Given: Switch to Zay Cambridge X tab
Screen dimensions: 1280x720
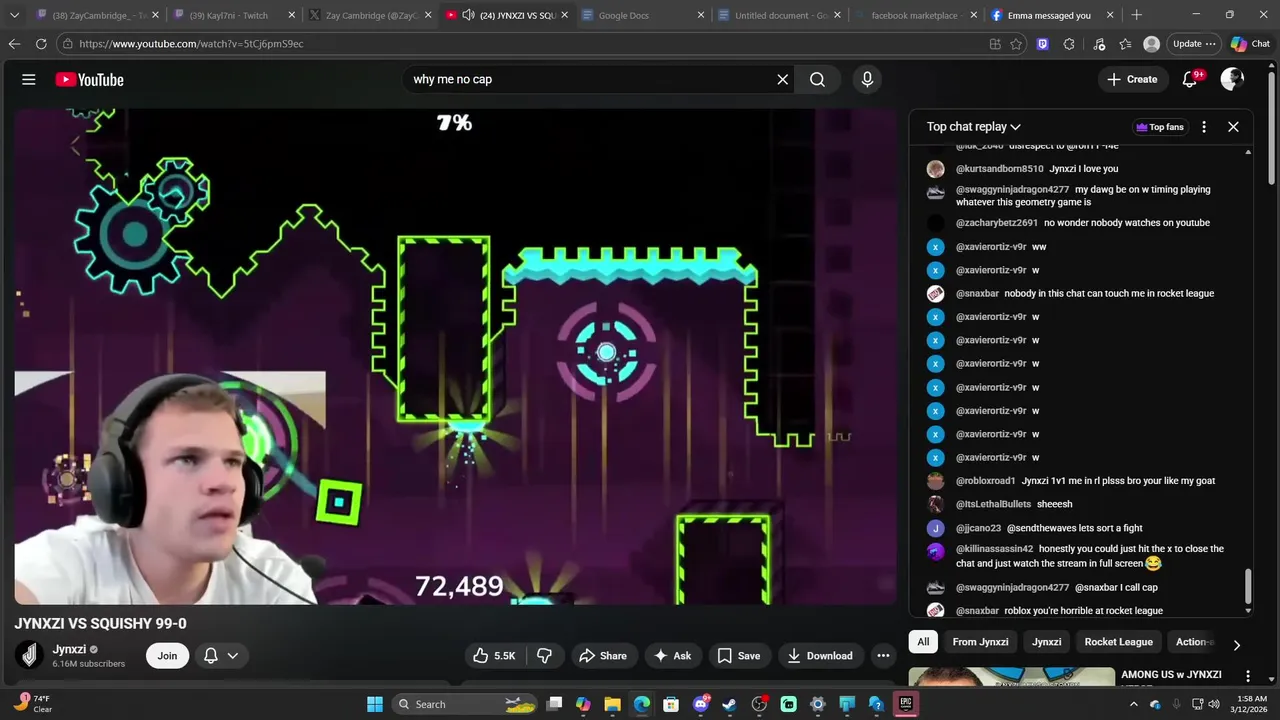Looking at the screenshot, I should point(370,15).
